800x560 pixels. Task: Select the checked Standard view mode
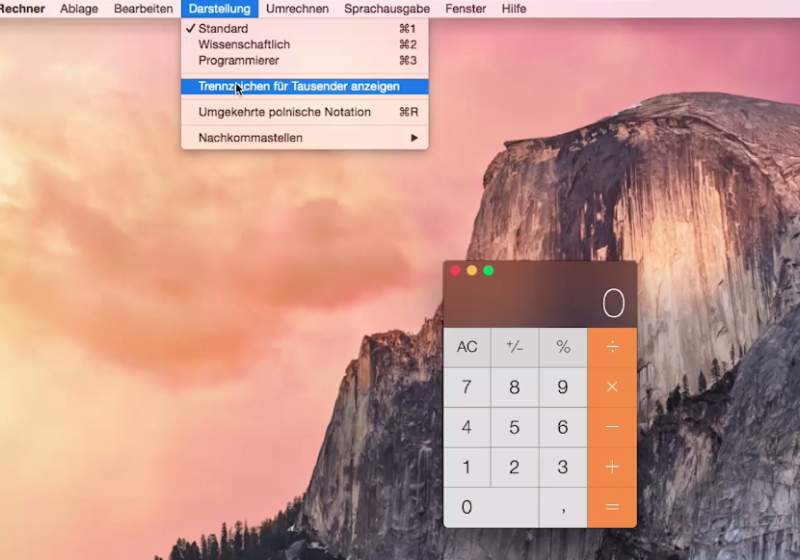click(223, 29)
